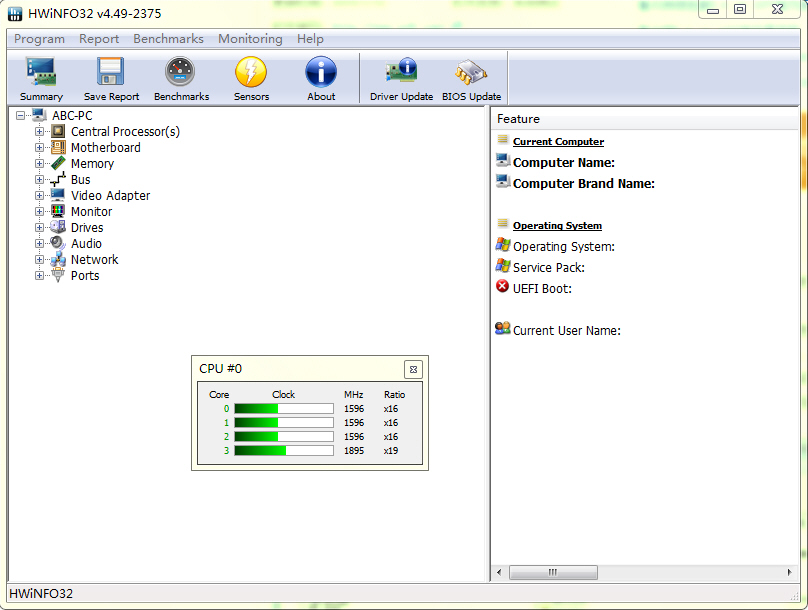Select the ABC-PC label
808x610 pixels.
pyautogui.click(x=72, y=116)
